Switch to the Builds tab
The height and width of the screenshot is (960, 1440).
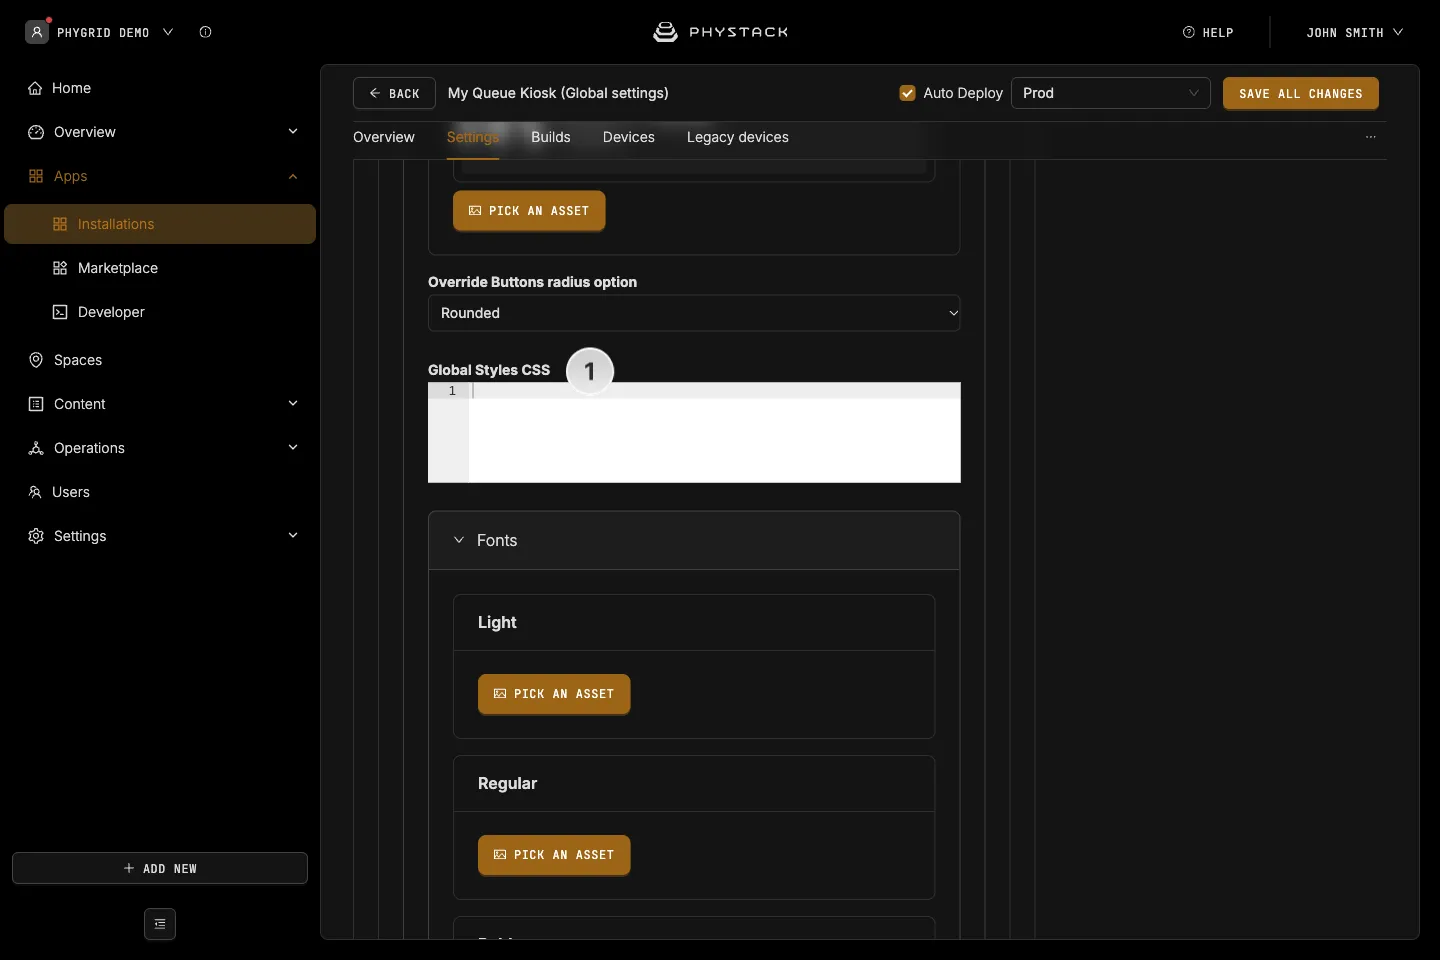click(x=551, y=137)
